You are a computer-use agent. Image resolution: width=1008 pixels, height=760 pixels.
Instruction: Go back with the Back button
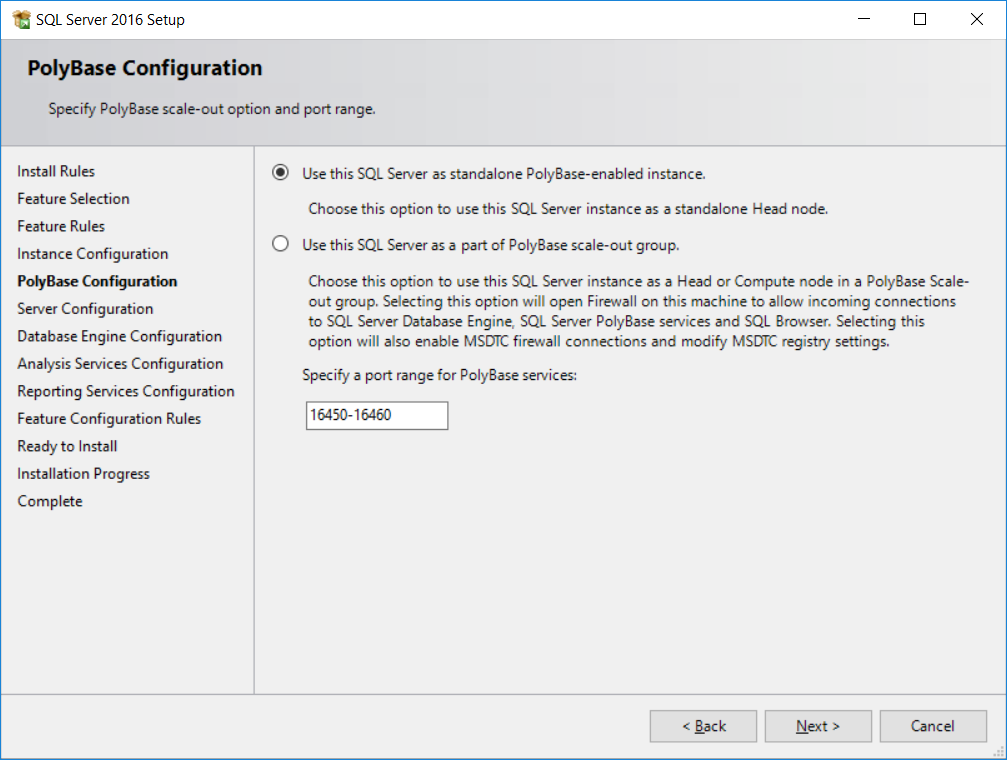pyautogui.click(x=703, y=726)
